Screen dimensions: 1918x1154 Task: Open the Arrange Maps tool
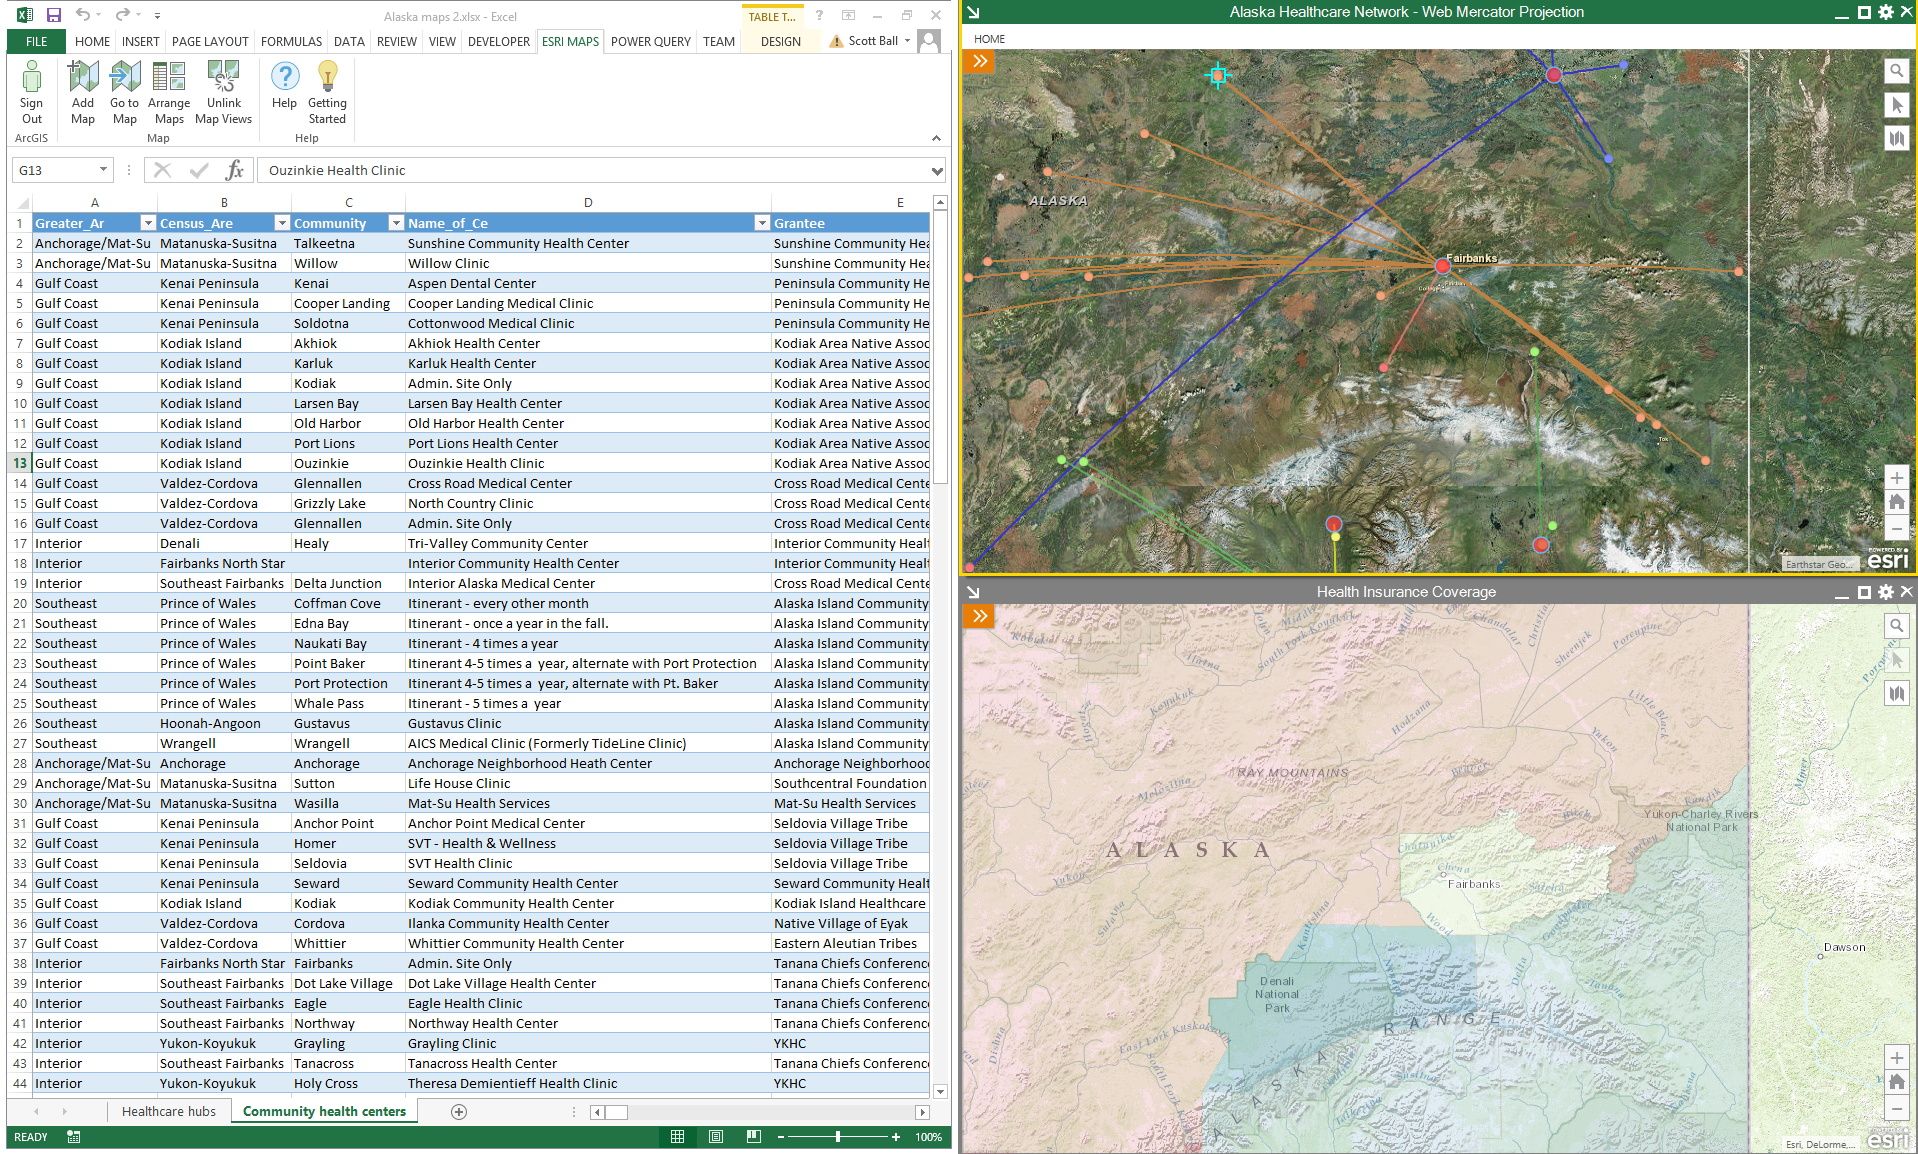point(169,91)
